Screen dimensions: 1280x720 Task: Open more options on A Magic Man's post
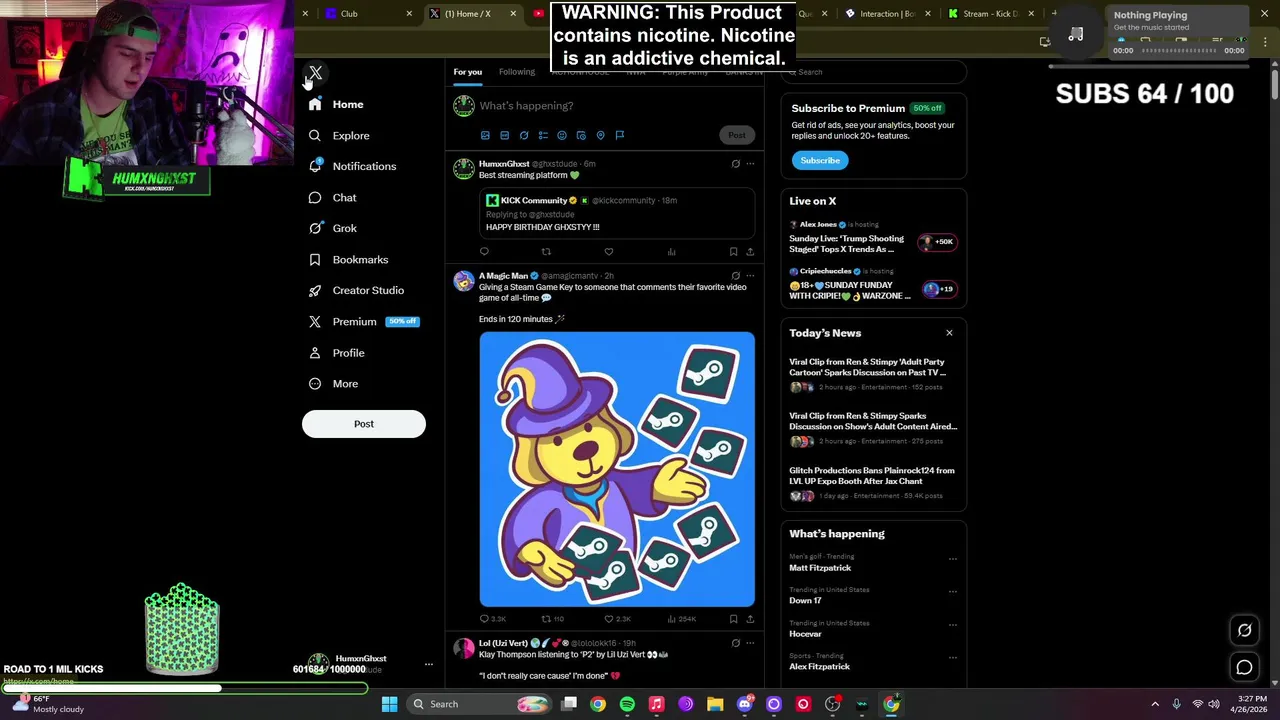[x=750, y=276]
